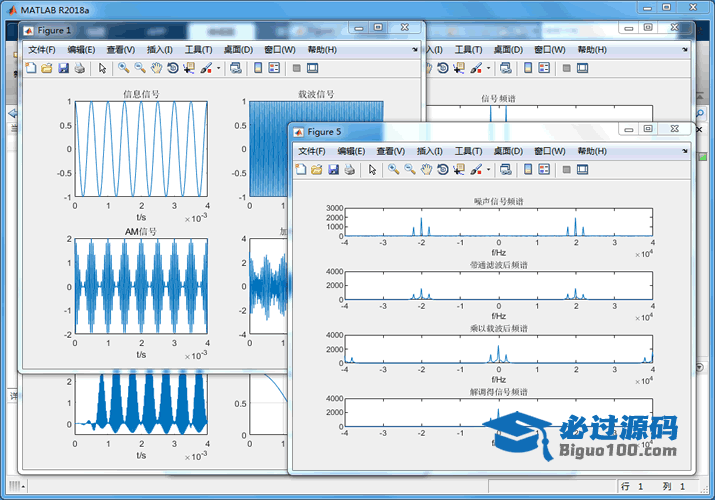Viewport: 715px width, 500px height.
Task: Click Show Plot Tools button in Figure 1
Action: [313, 68]
